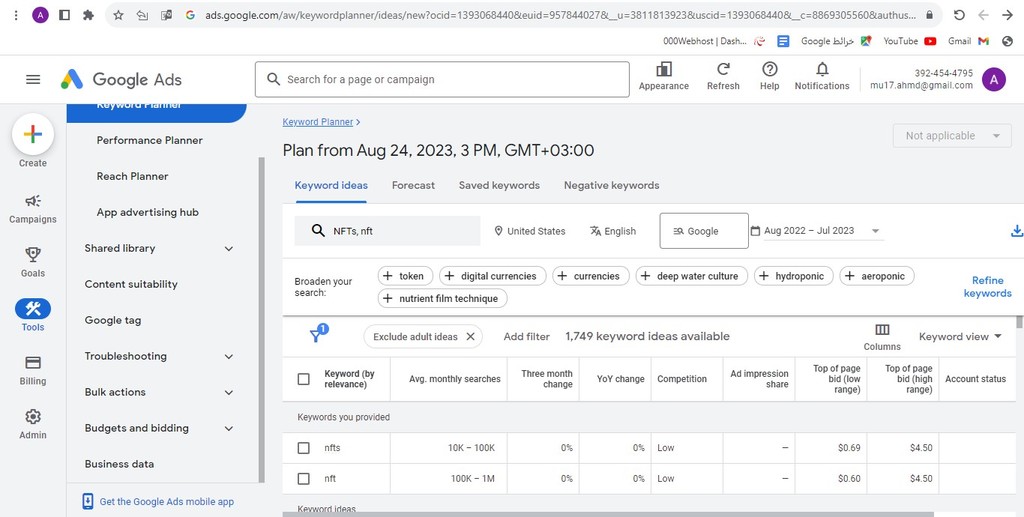
Task: Change the English language setting
Action: pyautogui.click(x=613, y=231)
